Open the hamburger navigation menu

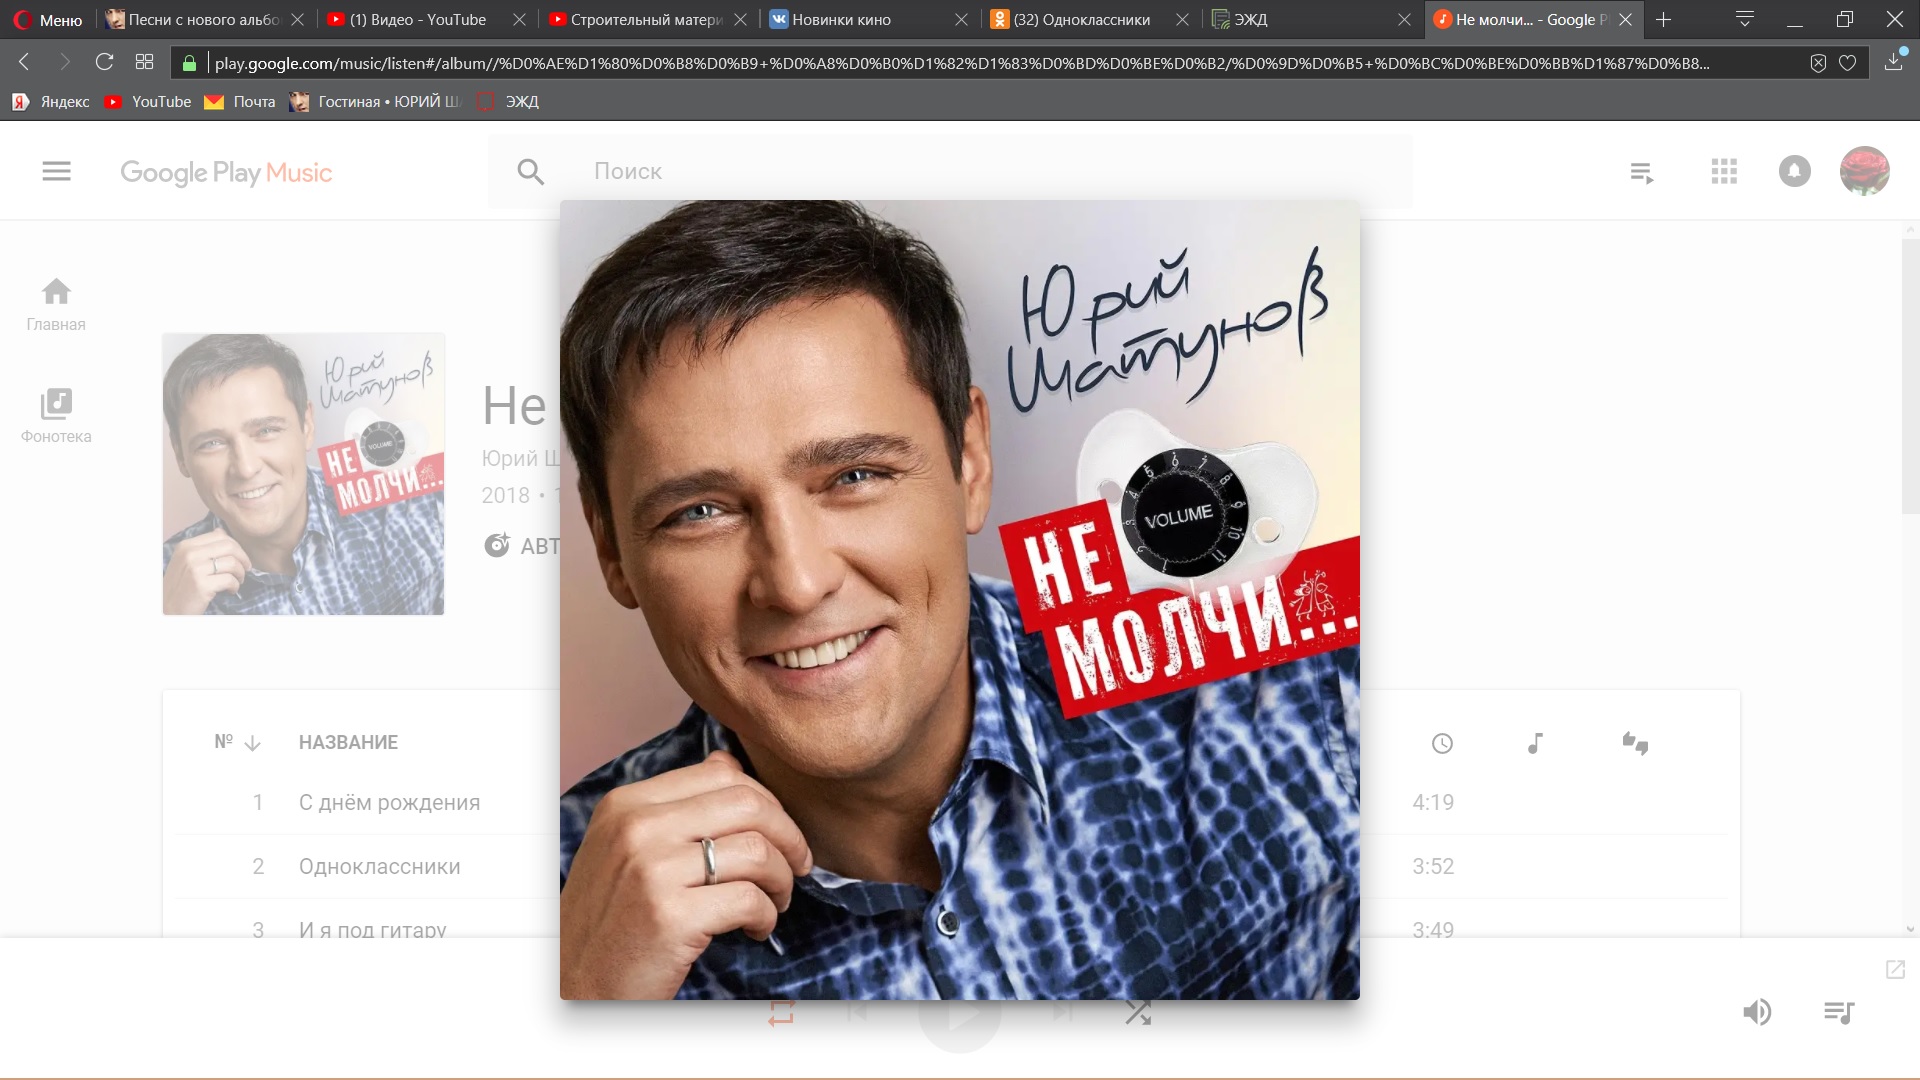[x=56, y=171]
